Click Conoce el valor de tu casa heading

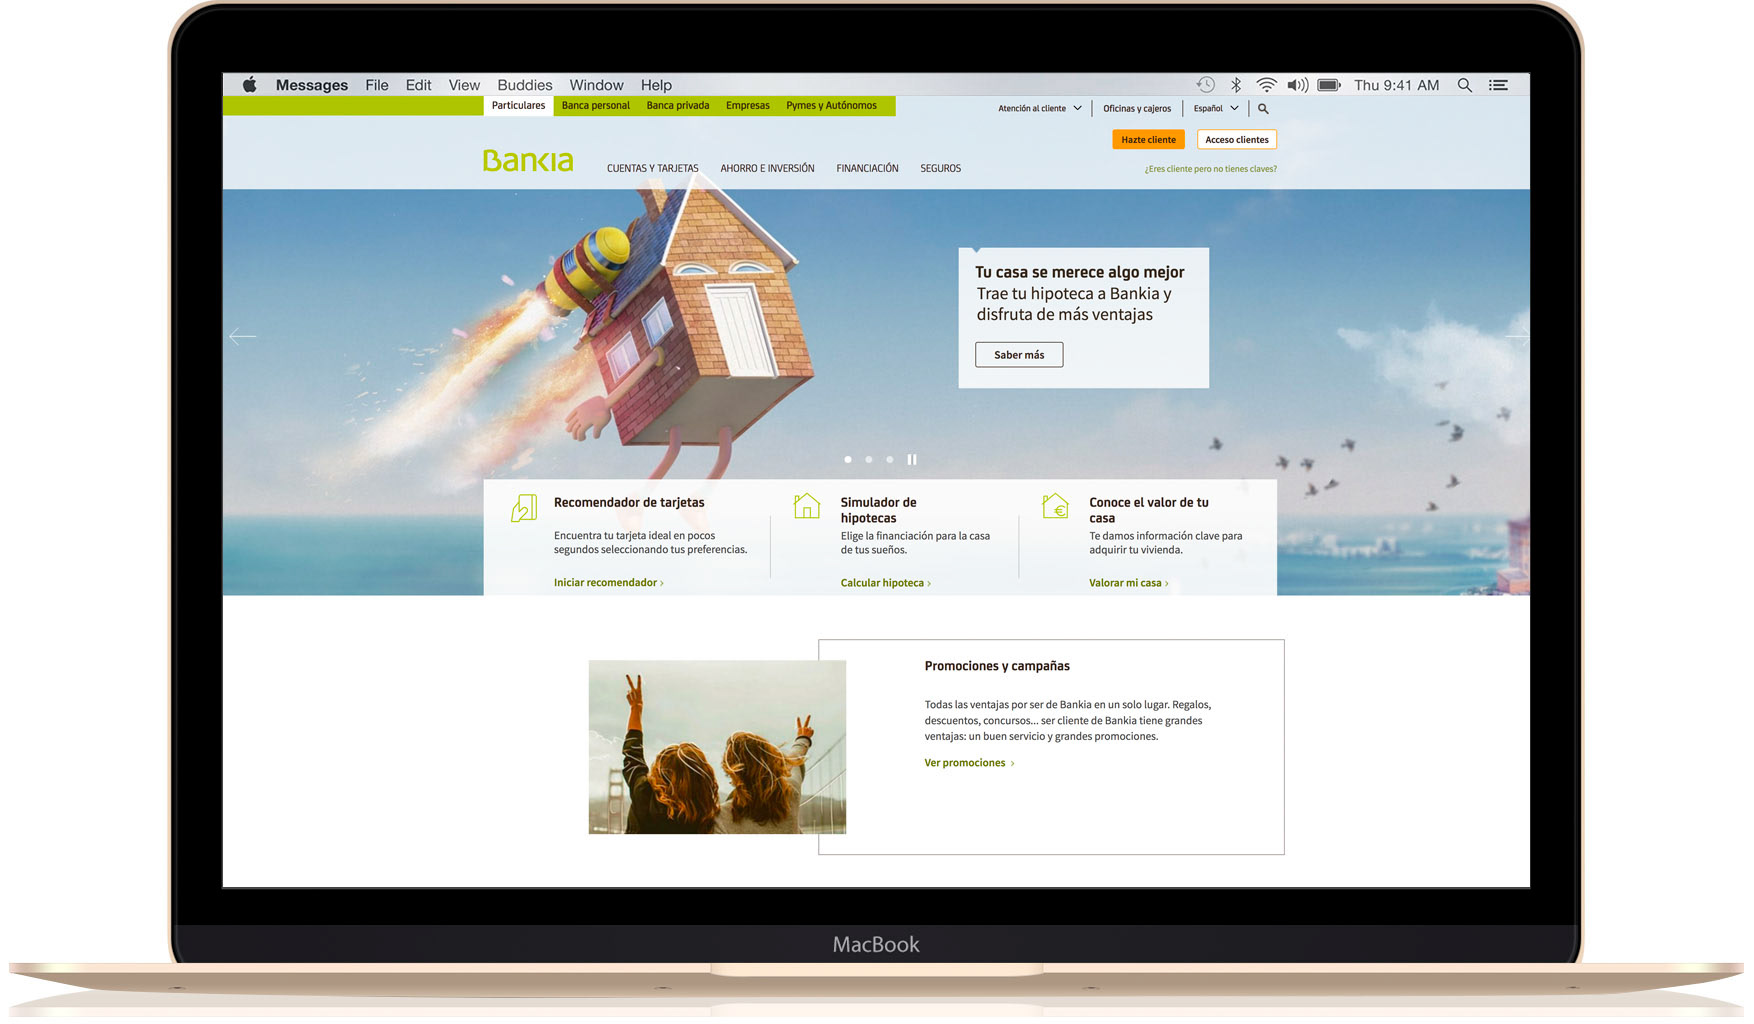1149,510
